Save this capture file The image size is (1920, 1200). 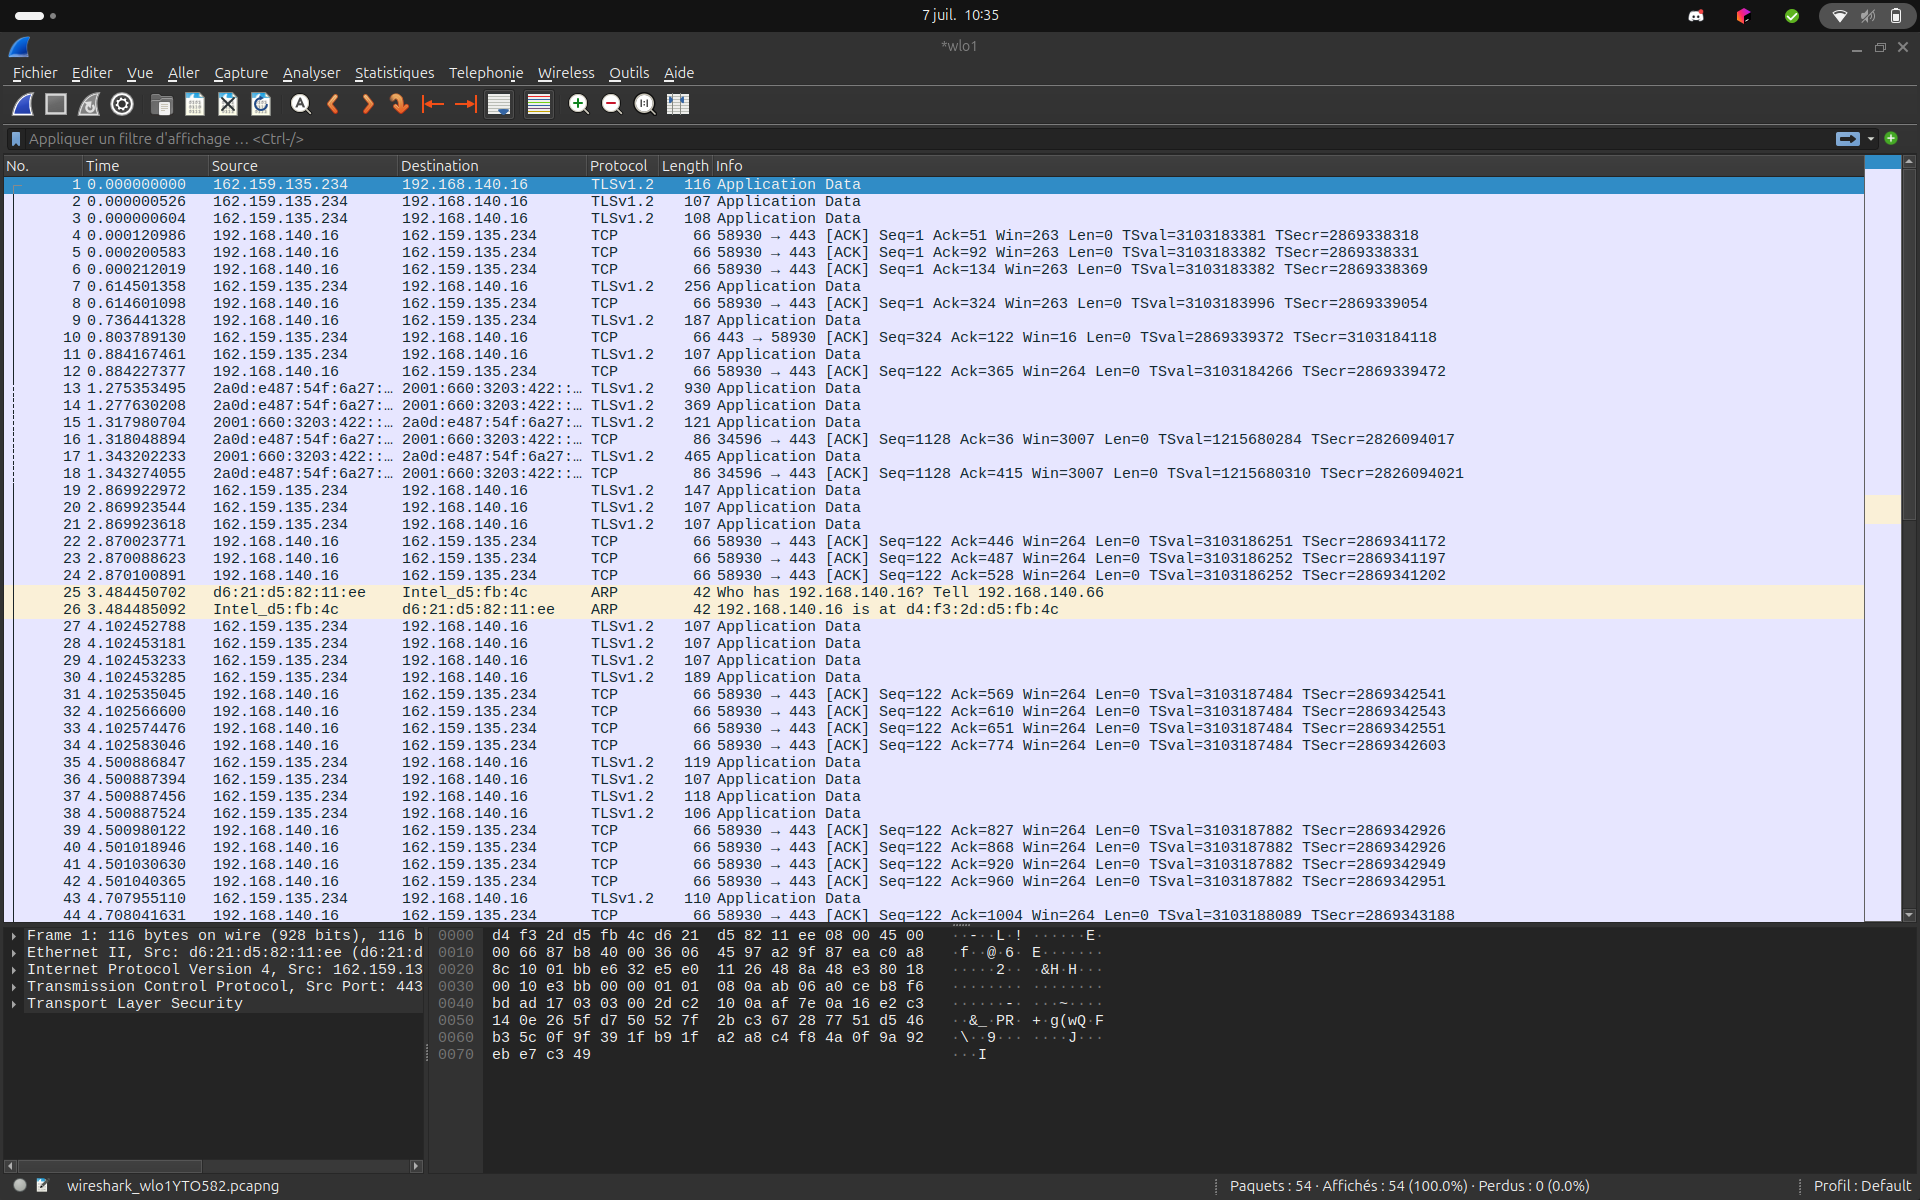tap(195, 104)
